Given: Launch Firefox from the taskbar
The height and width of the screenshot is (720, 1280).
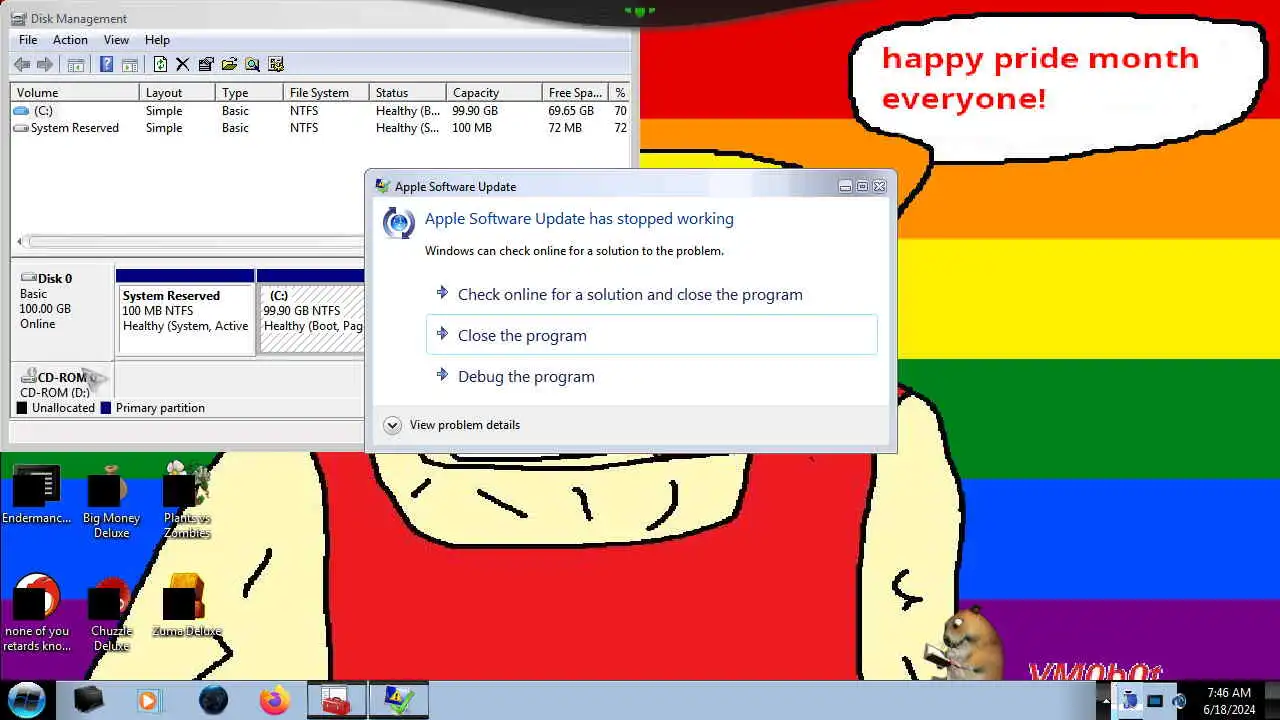Looking at the screenshot, I should [x=274, y=700].
